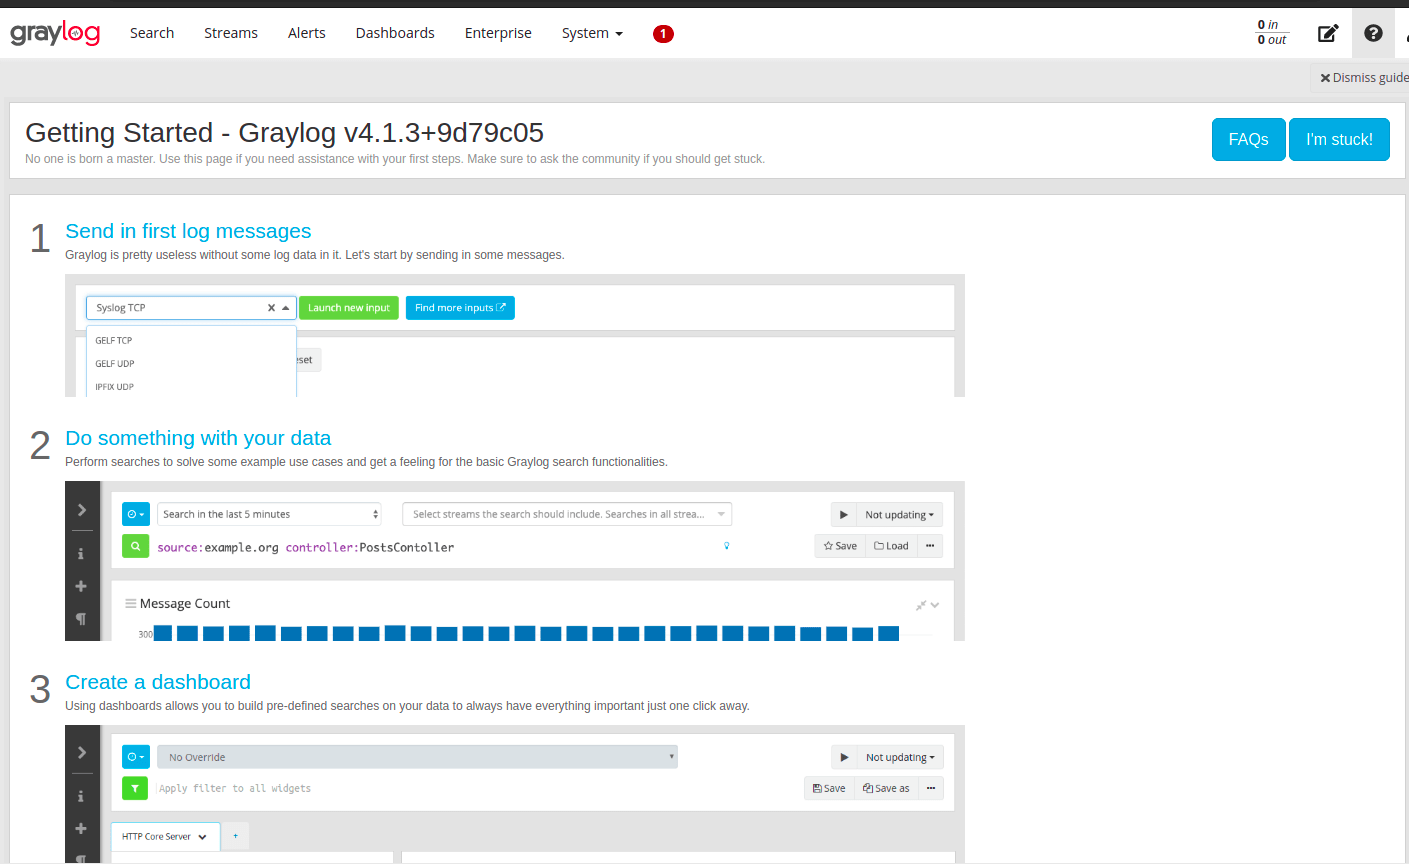Toggle the sidebar open with the chevron
This screenshot has width=1409, height=864.
[x=82, y=509]
